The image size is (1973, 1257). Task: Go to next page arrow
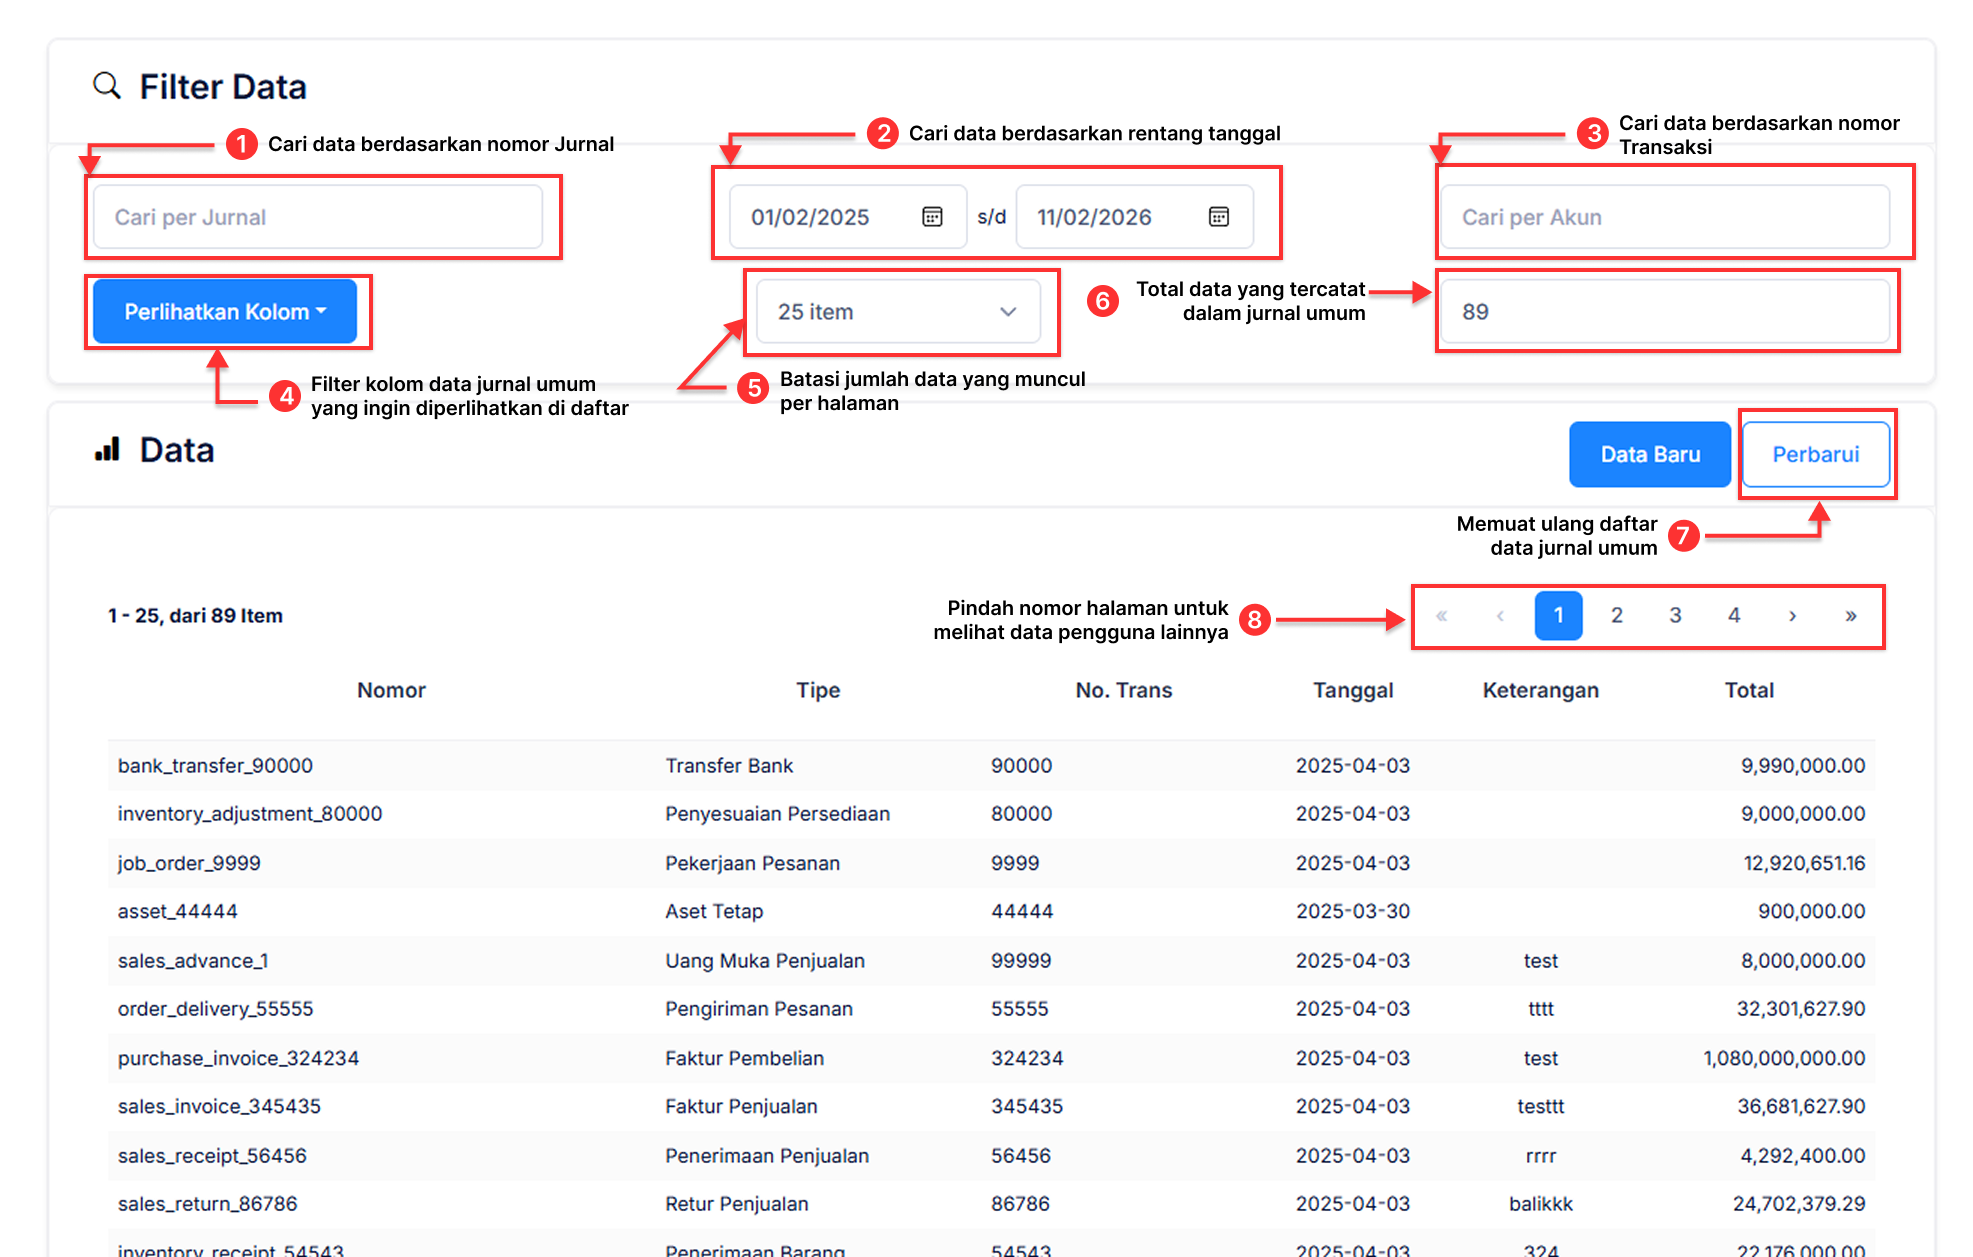pyautogui.click(x=1792, y=616)
